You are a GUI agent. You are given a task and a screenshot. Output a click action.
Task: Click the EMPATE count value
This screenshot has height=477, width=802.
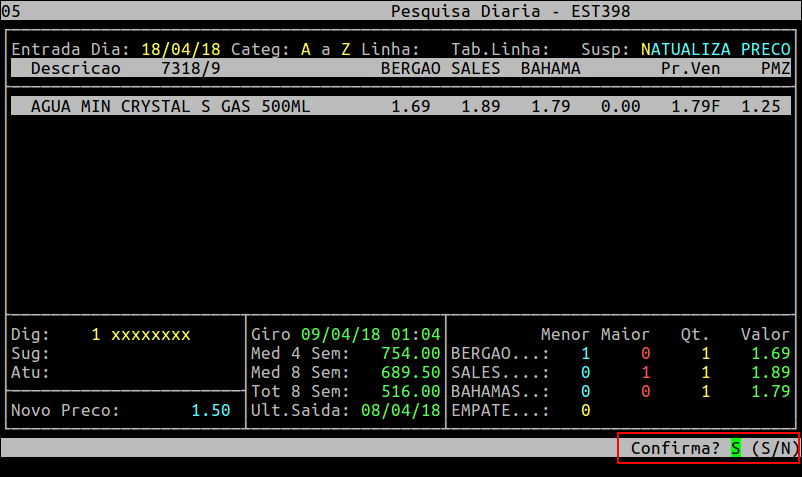coord(585,410)
